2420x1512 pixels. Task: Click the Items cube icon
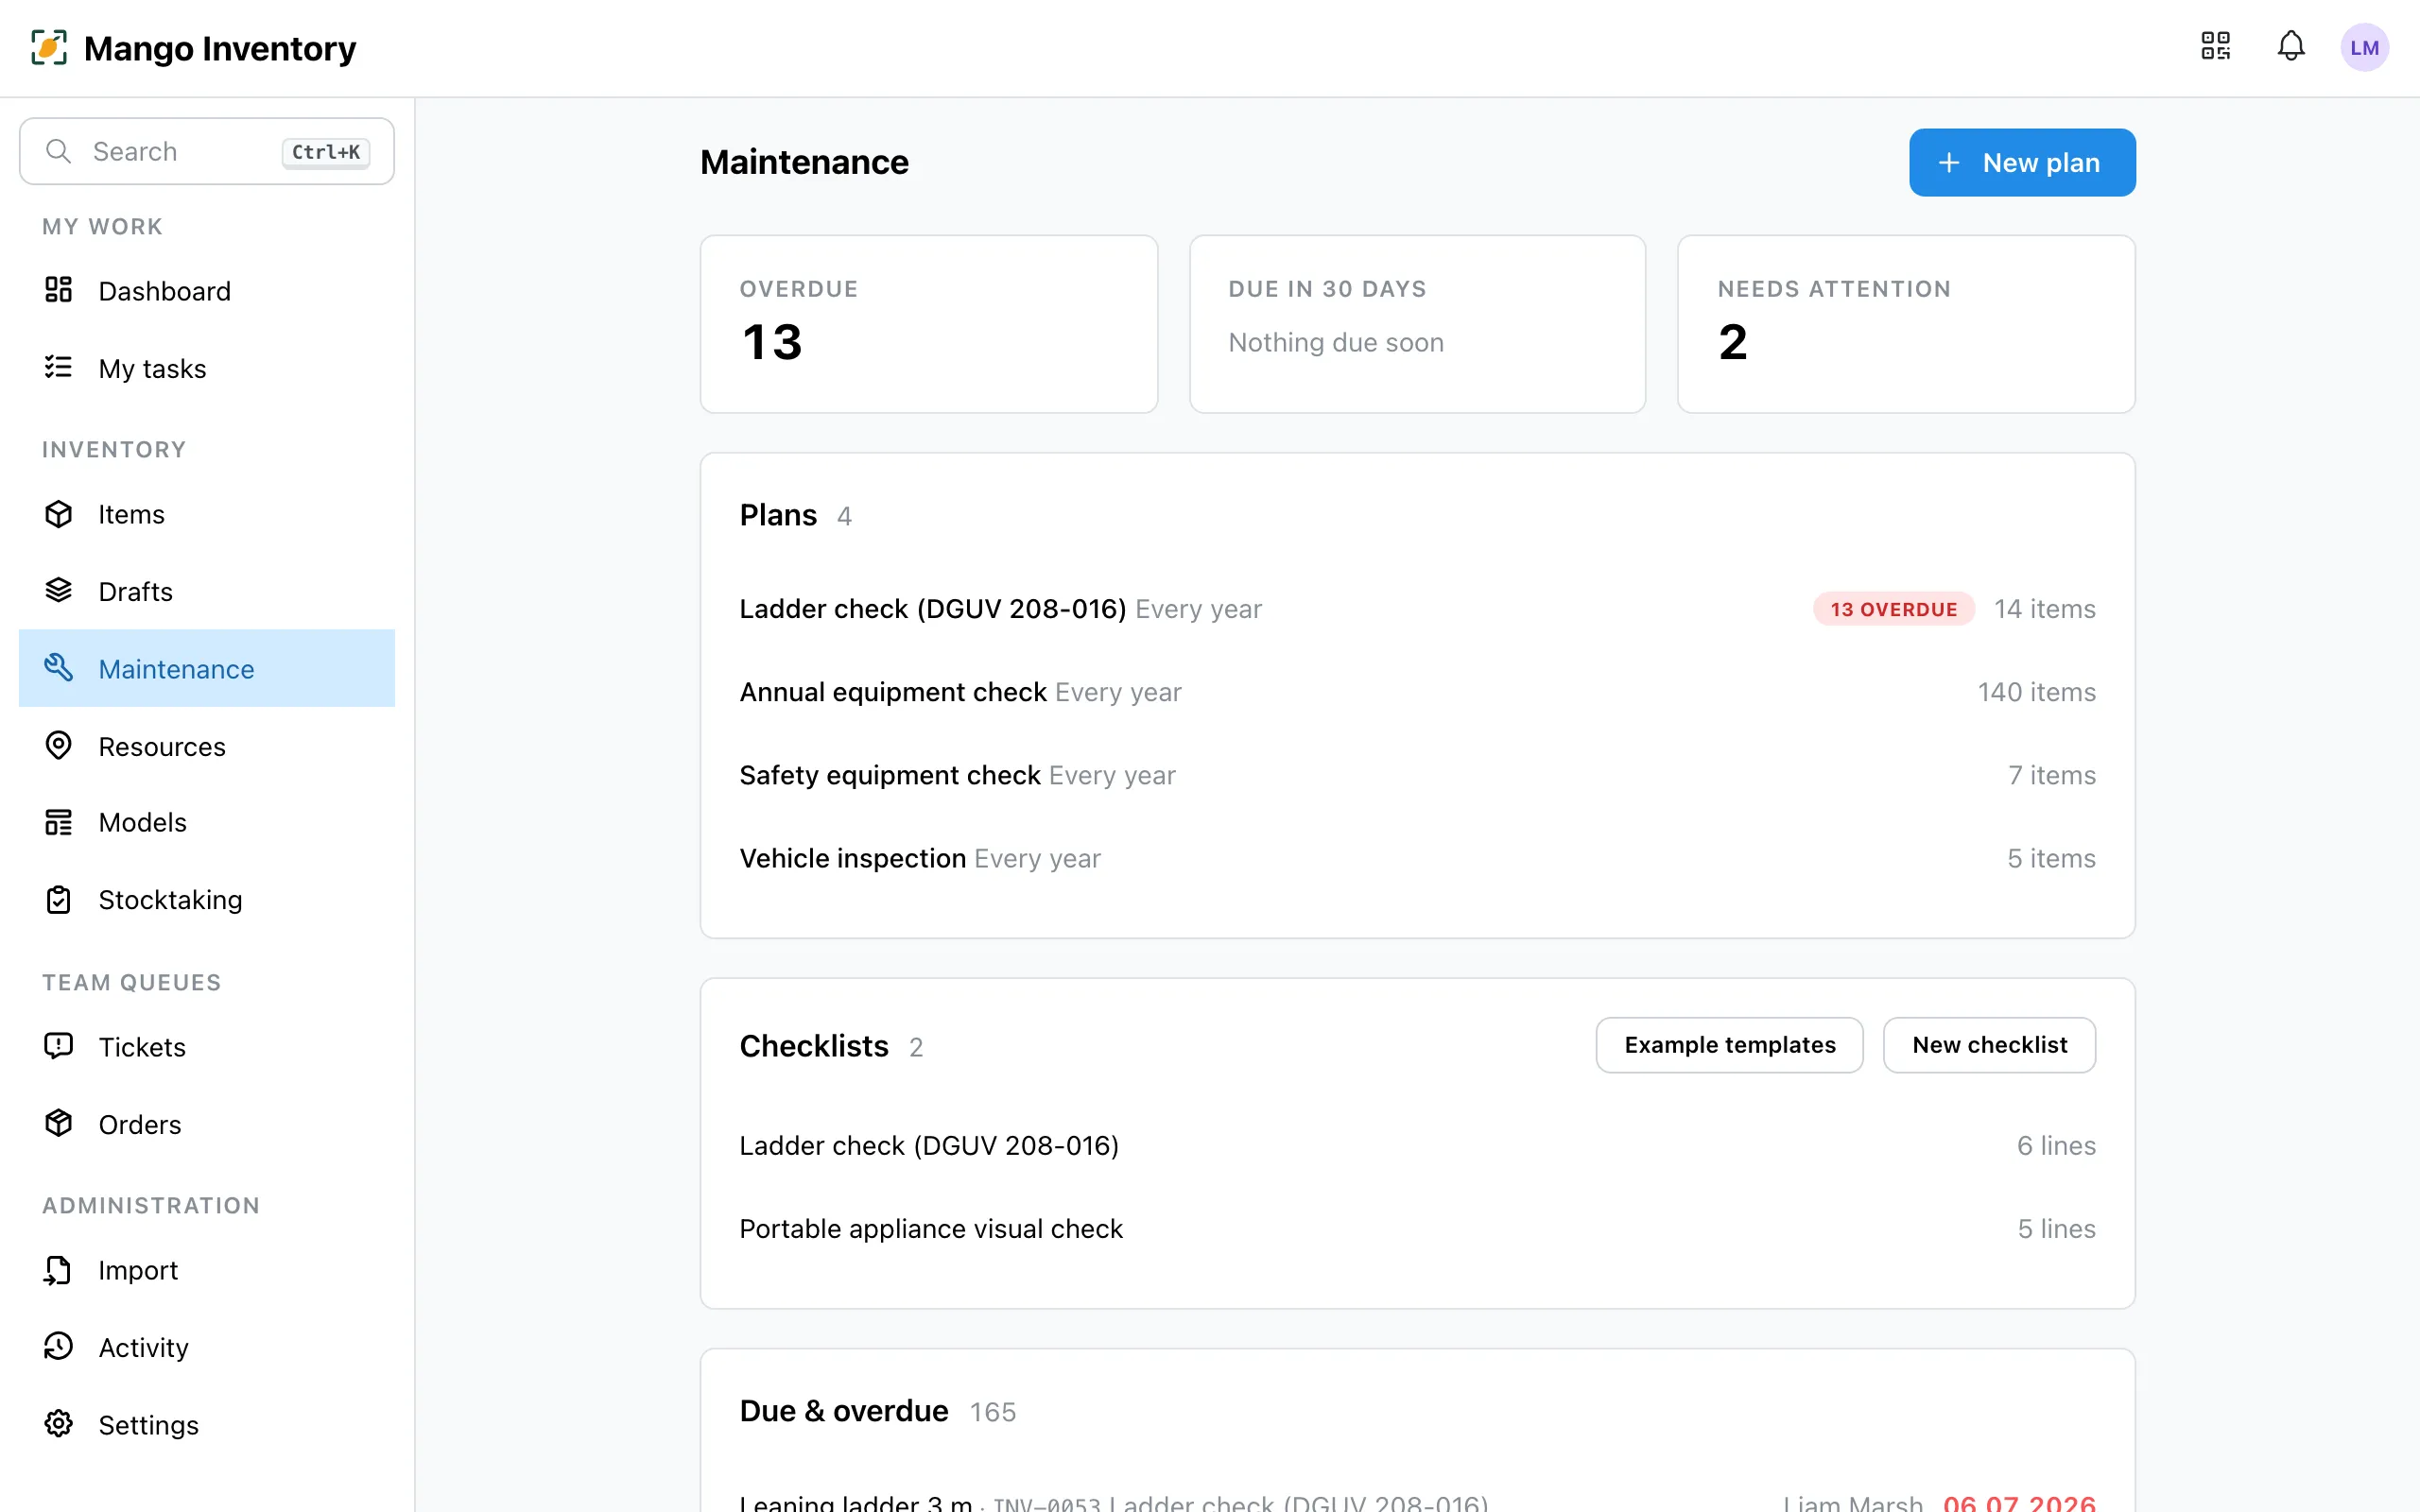pyautogui.click(x=59, y=514)
